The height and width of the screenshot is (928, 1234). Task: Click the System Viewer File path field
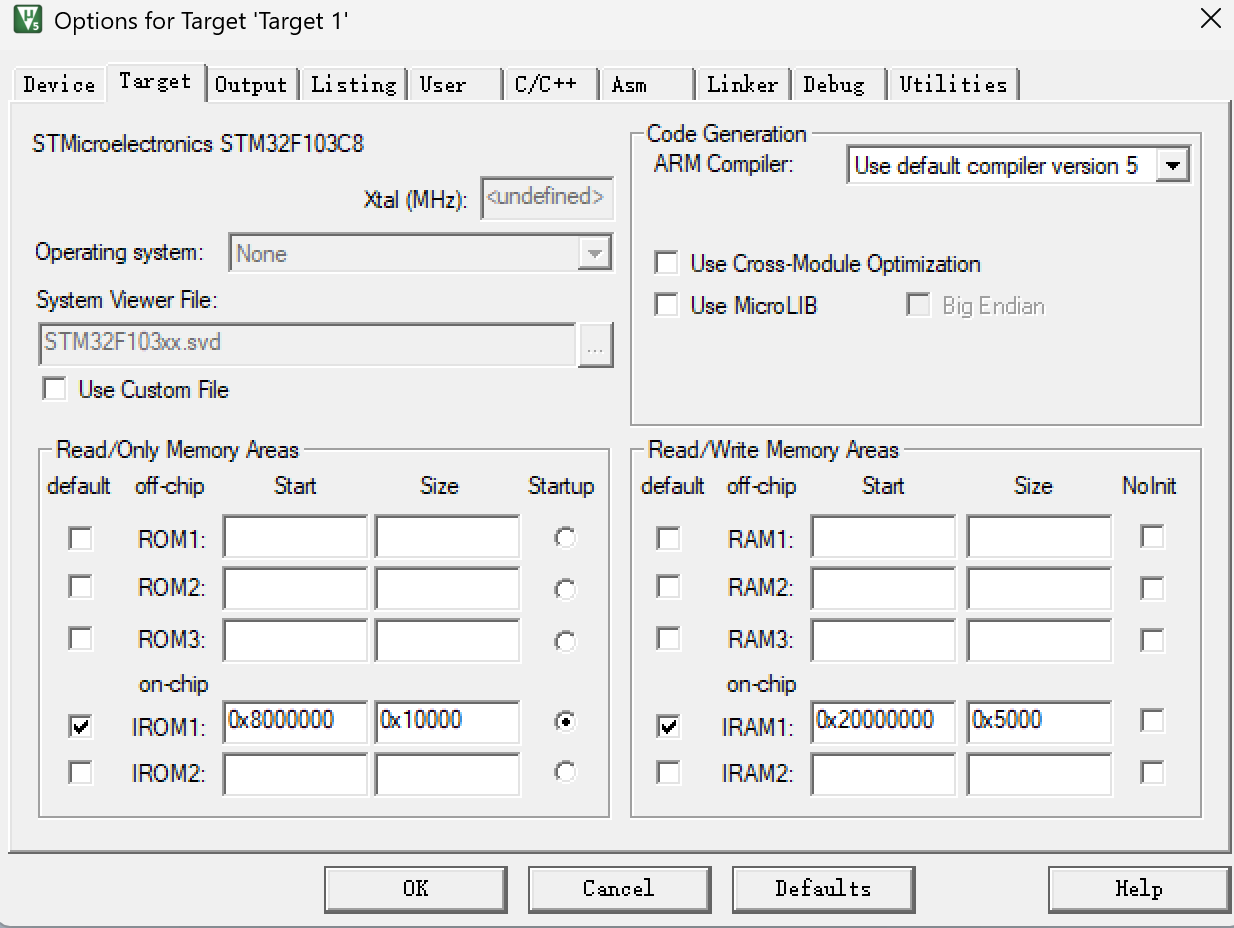pos(308,344)
